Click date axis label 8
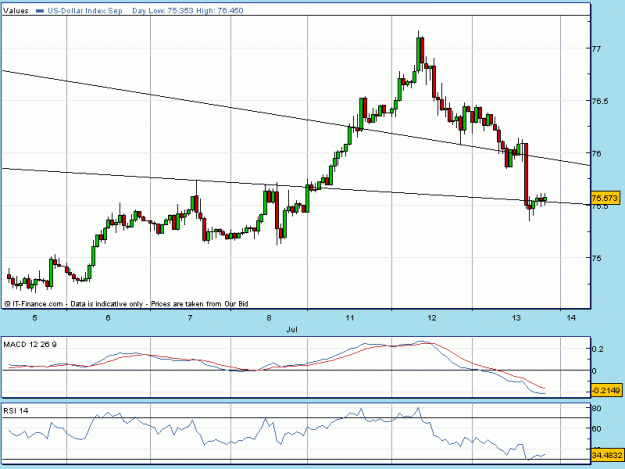 tap(269, 318)
